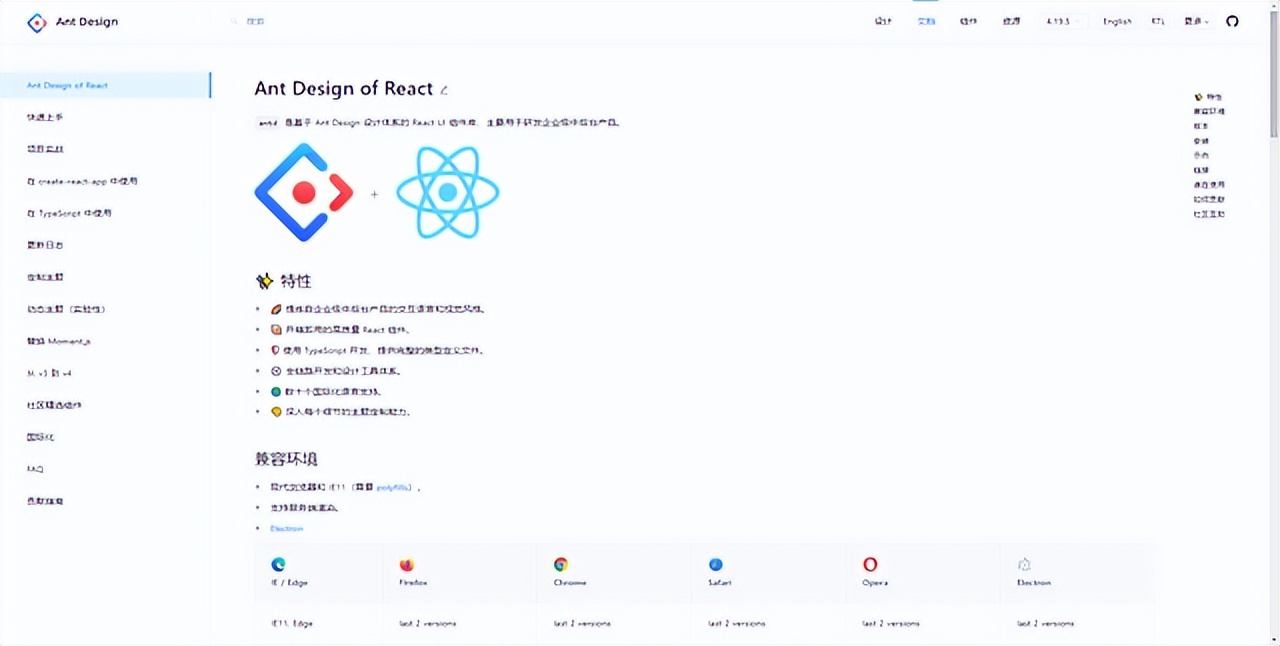The width and height of the screenshot is (1280, 646).
Task: Click the large Ant Design logo image
Action: coord(304,192)
